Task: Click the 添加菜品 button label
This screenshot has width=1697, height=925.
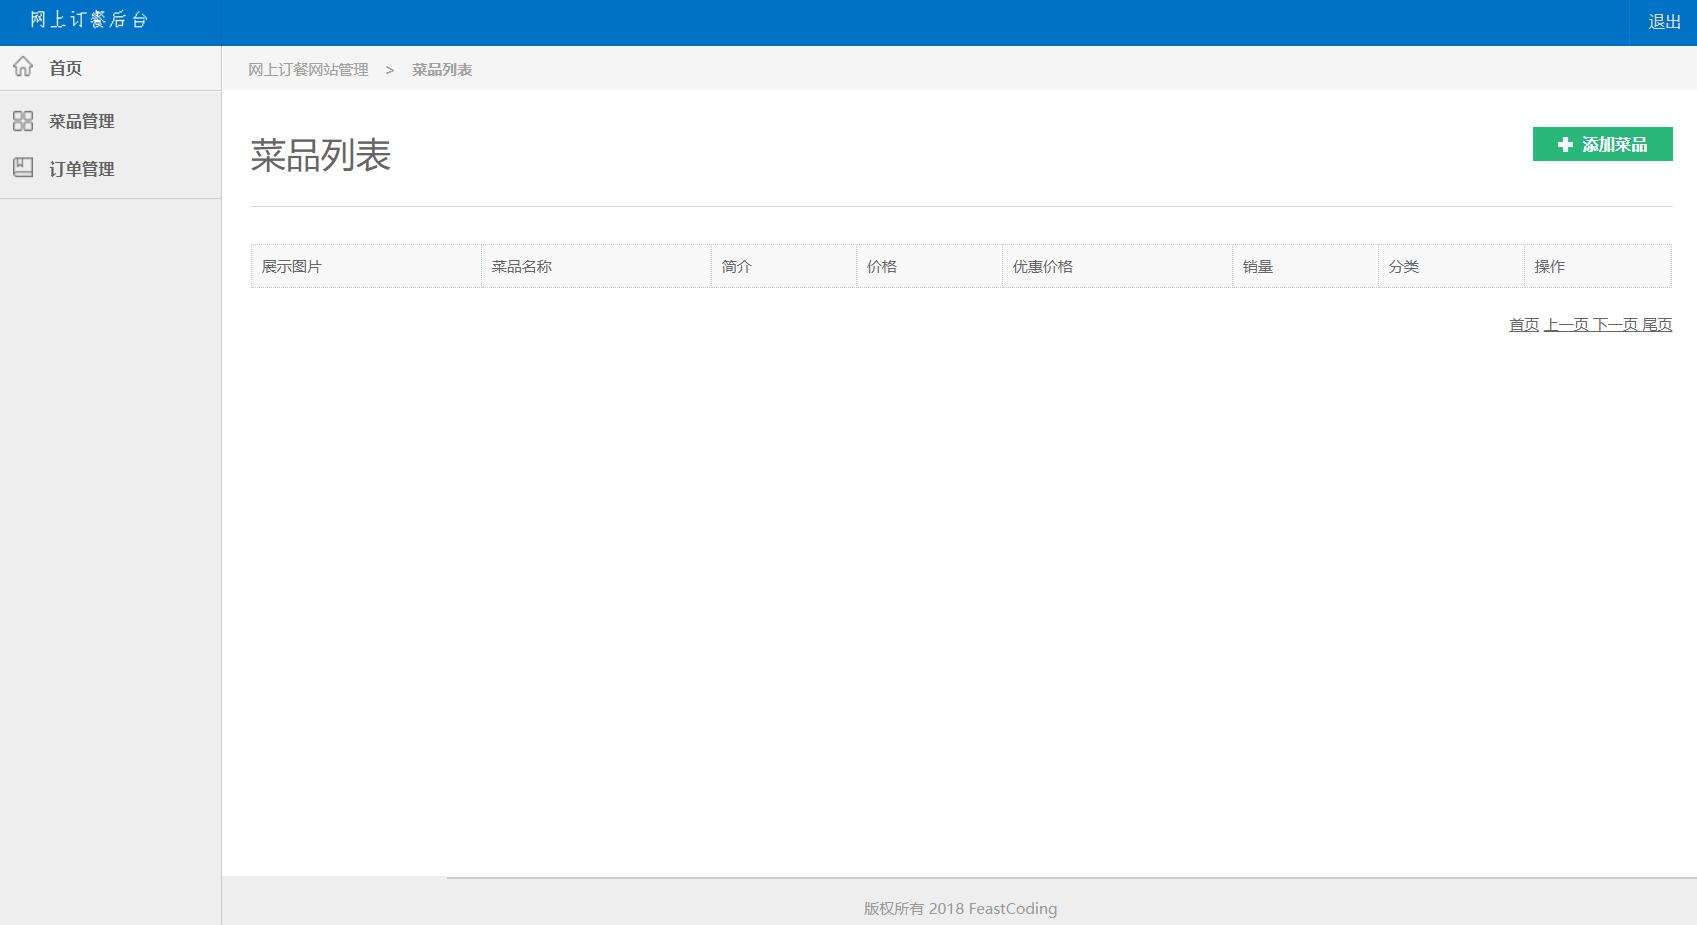Action: (1614, 145)
